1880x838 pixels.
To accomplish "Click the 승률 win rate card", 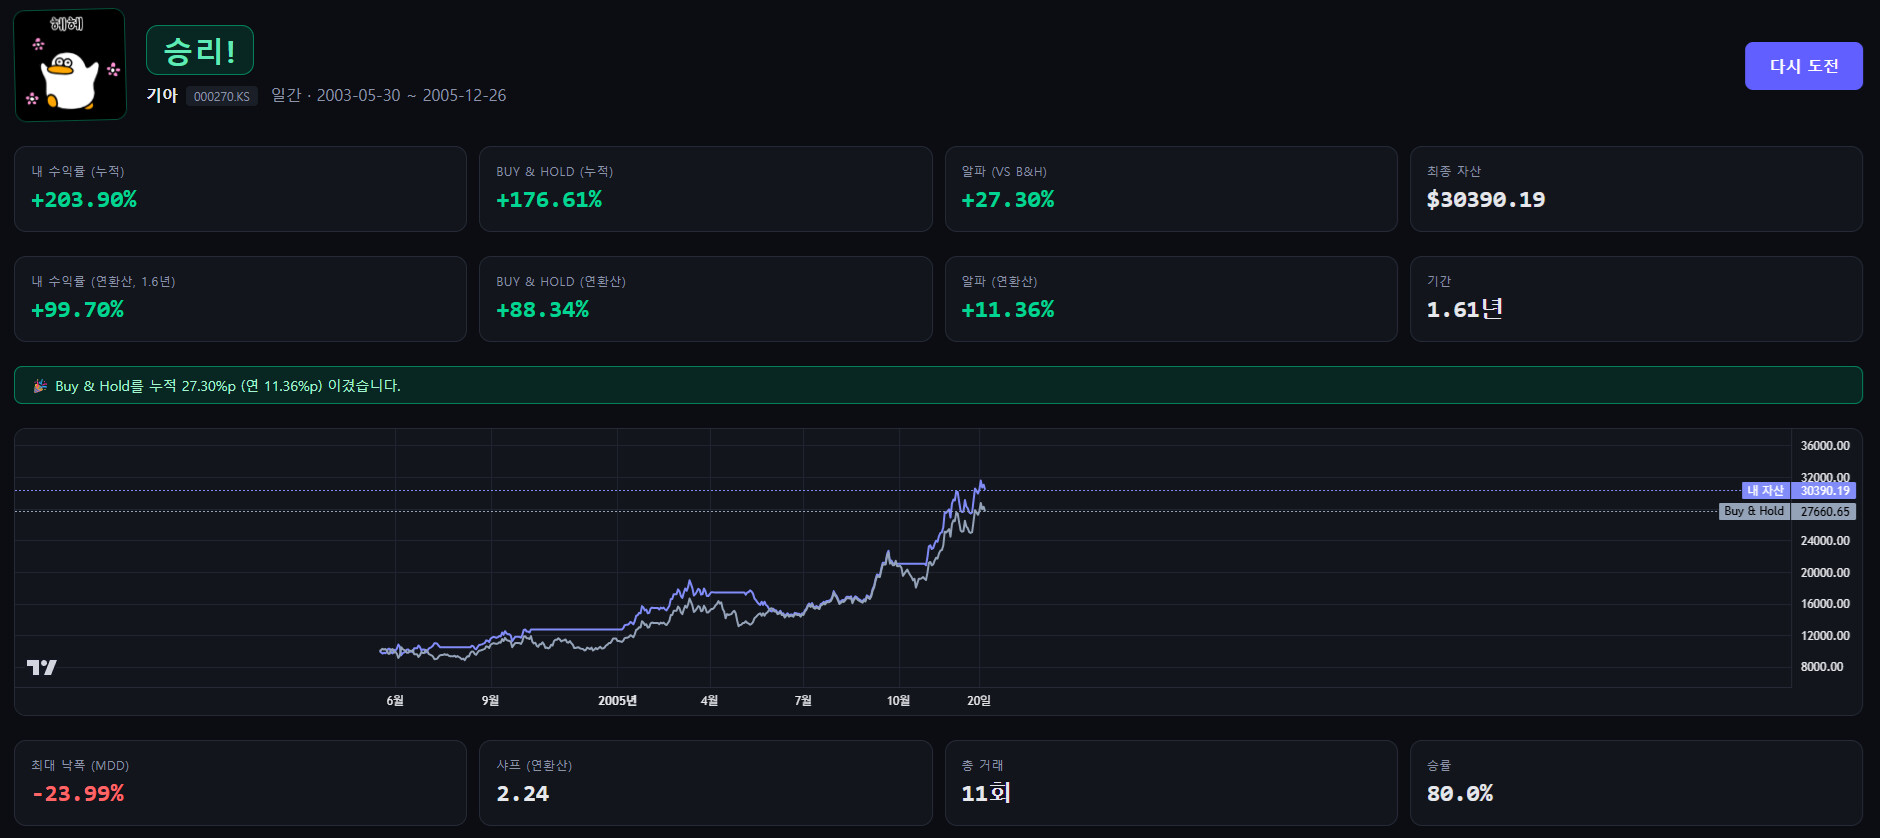I will (1635, 782).
